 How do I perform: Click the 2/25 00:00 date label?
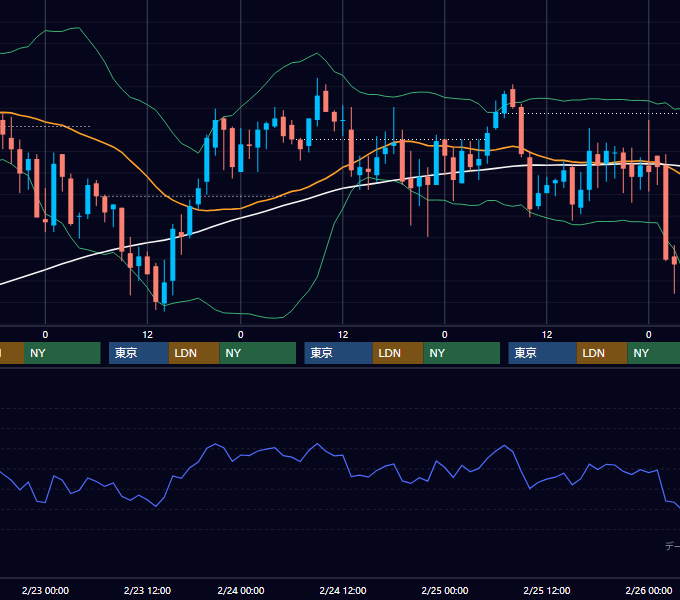(x=445, y=590)
